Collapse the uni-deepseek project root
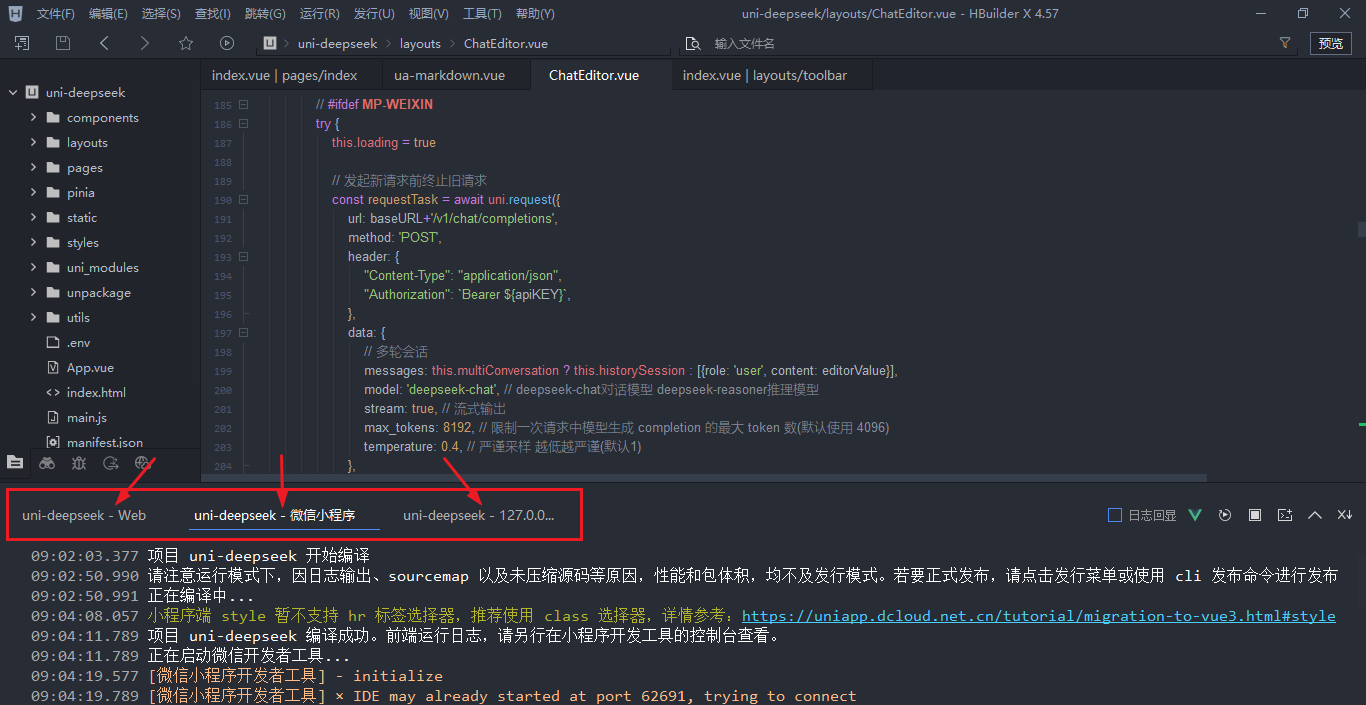Viewport: 1366px width, 705px height. coord(13,92)
